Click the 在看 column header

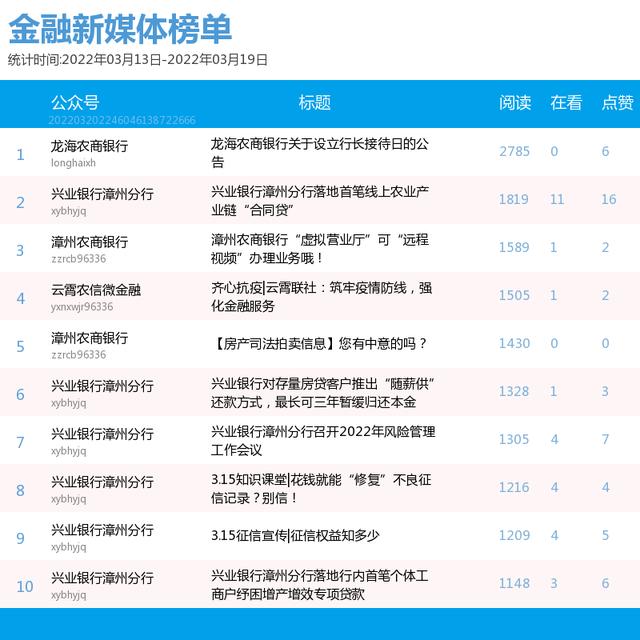tap(566, 102)
